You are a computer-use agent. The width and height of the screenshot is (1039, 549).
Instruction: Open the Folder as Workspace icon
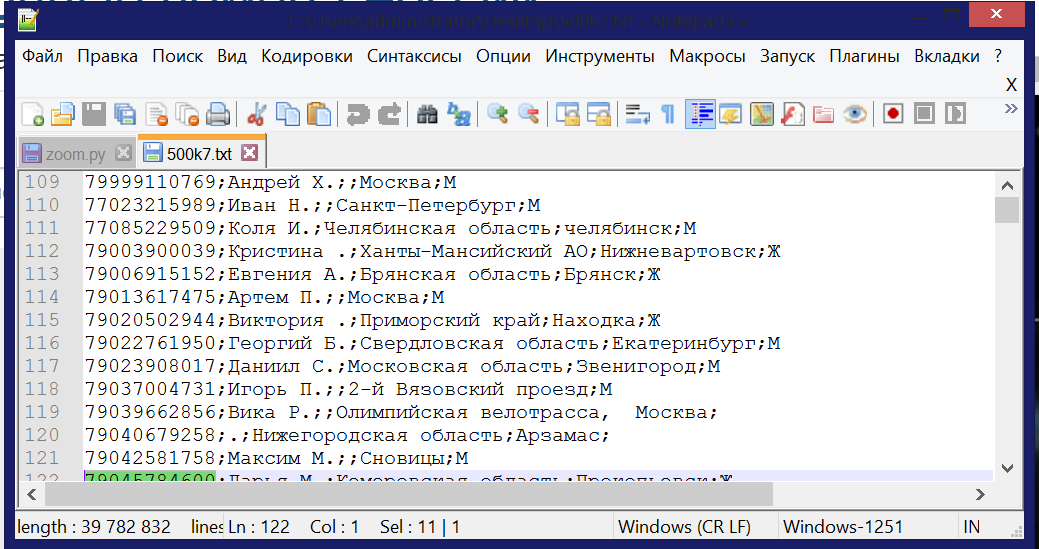pos(823,115)
